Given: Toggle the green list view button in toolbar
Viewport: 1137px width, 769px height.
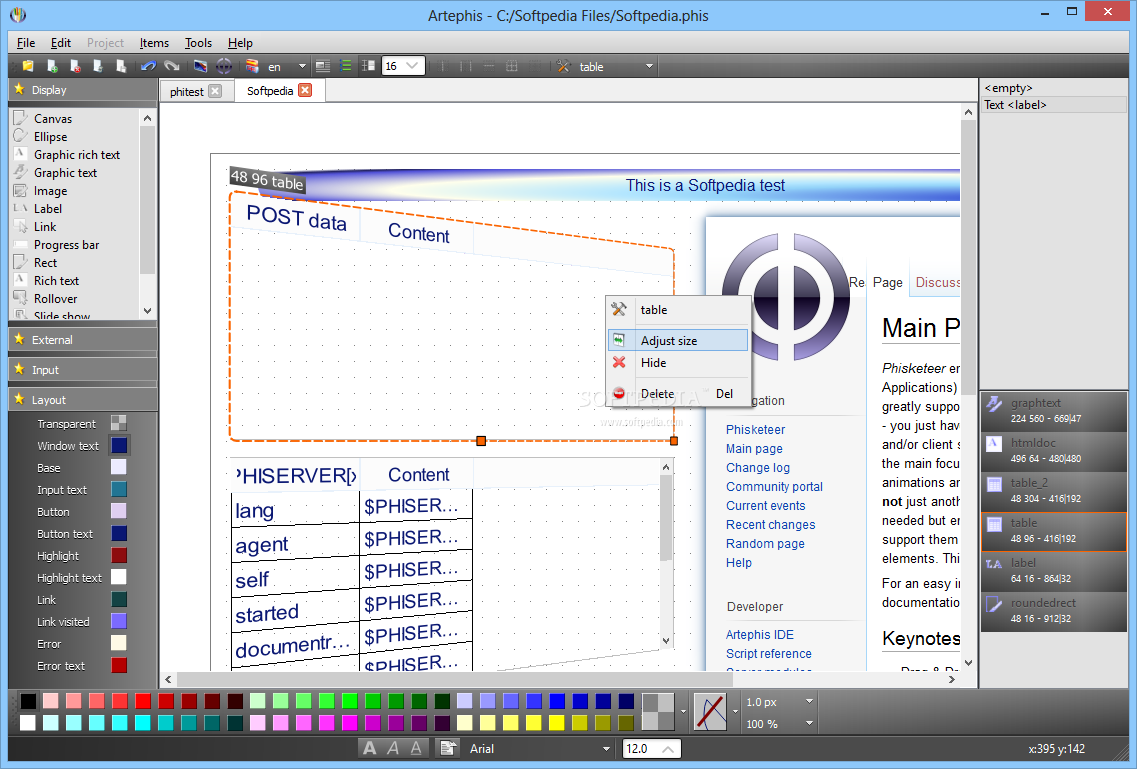Looking at the screenshot, I should [346, 66].
